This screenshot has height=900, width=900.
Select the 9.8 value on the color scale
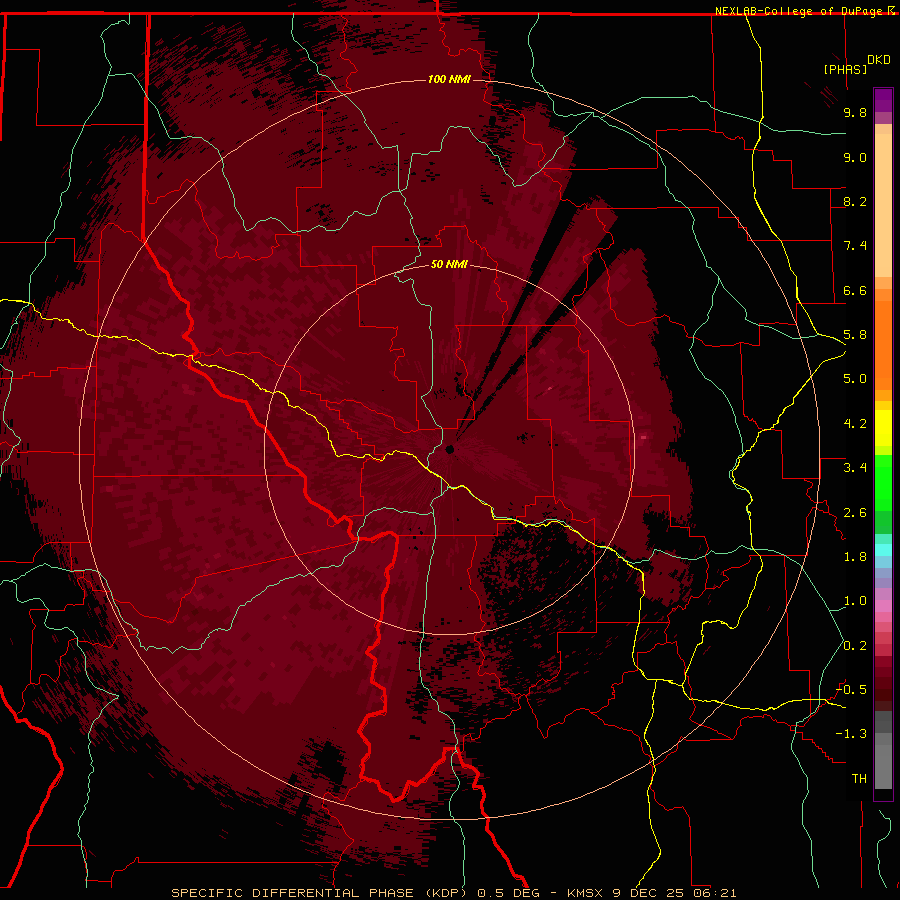[855, 112]
